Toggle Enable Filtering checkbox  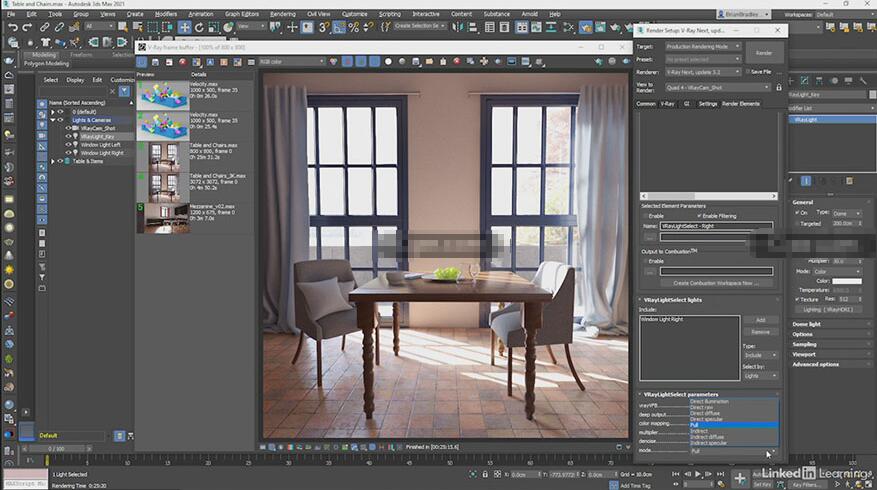coord(699,216)
